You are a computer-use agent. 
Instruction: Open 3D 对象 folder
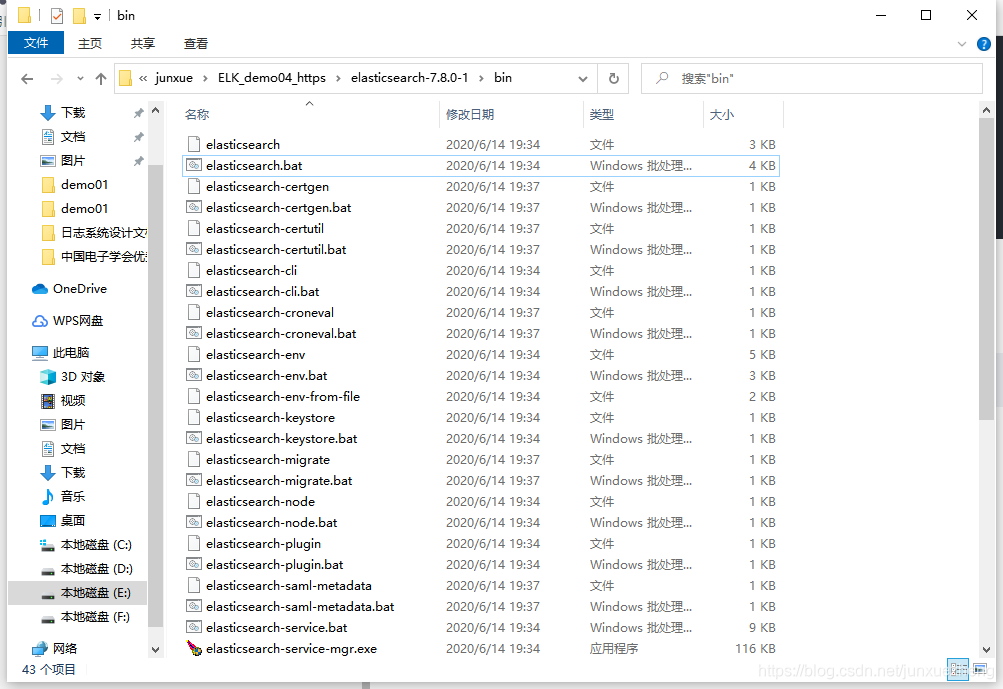(83, 376)
